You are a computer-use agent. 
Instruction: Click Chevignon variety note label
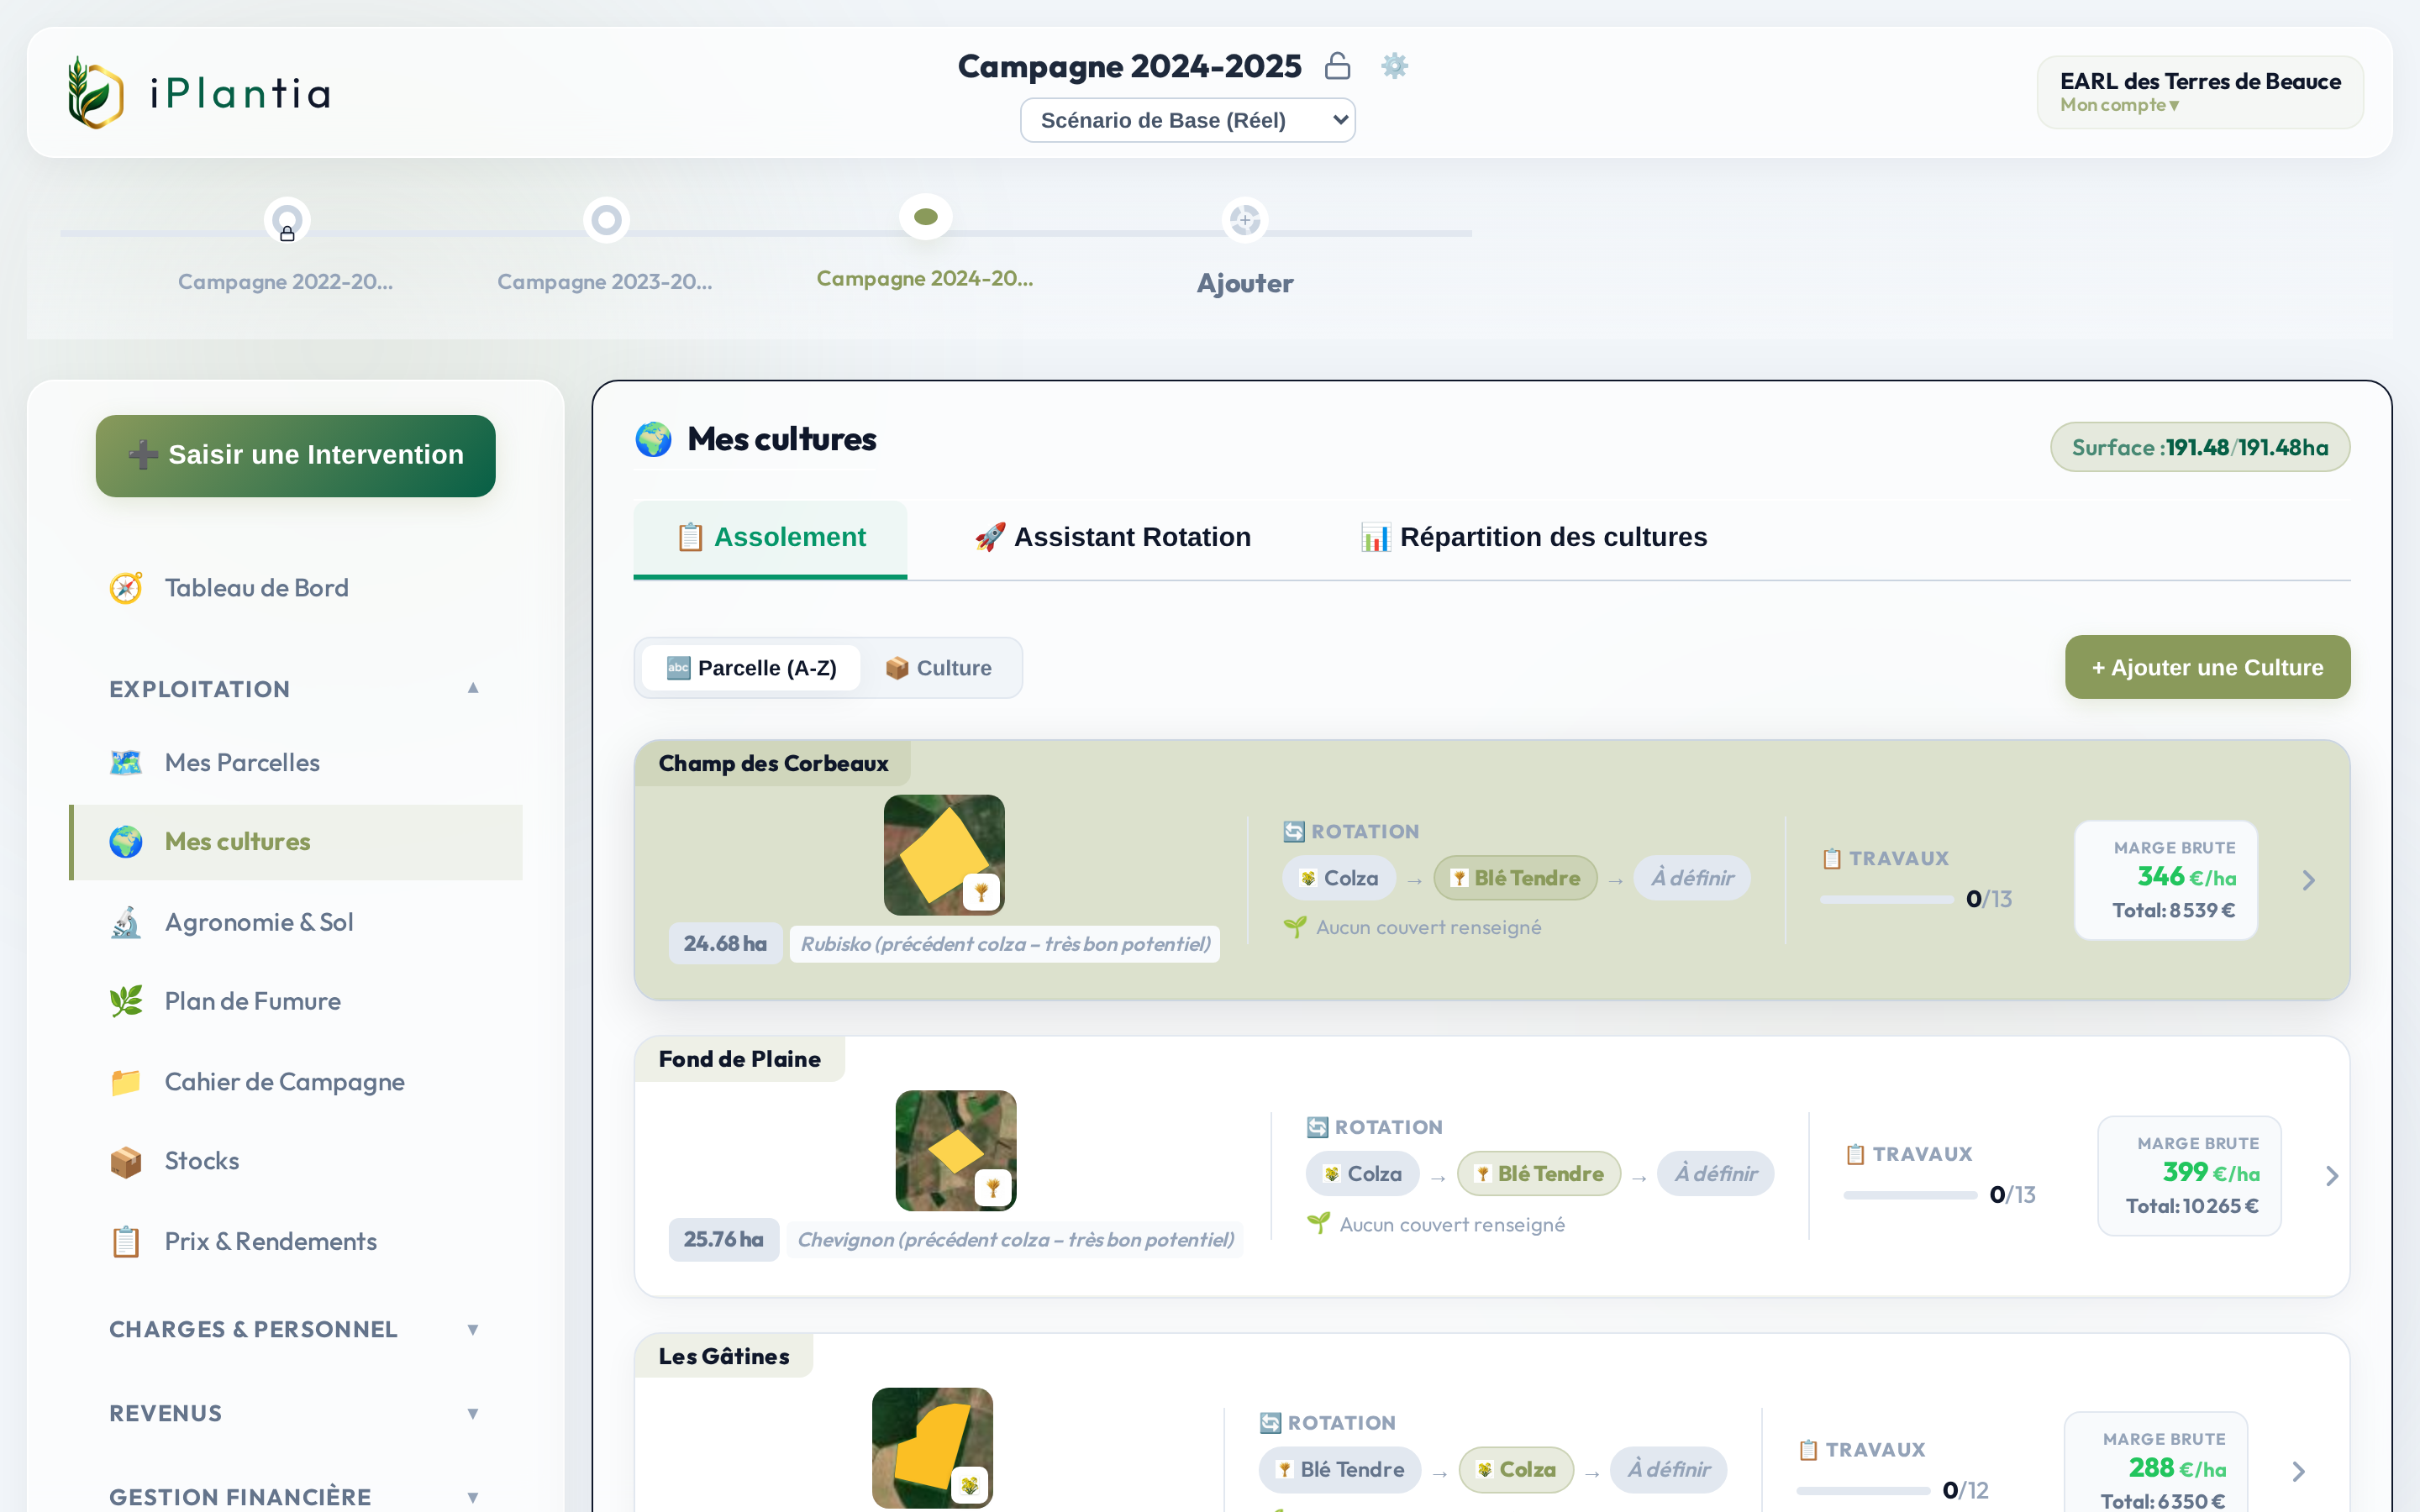(x=1015, y=1240)
